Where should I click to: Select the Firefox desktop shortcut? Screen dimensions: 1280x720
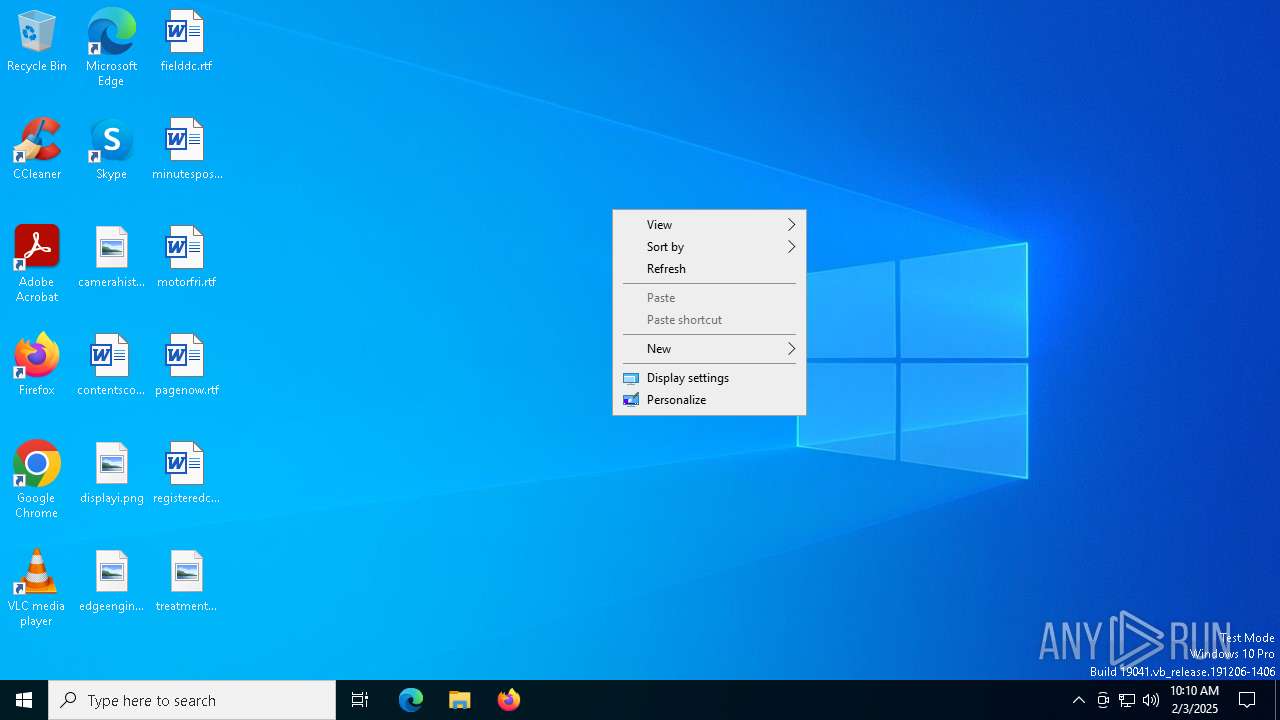[37, 366]
